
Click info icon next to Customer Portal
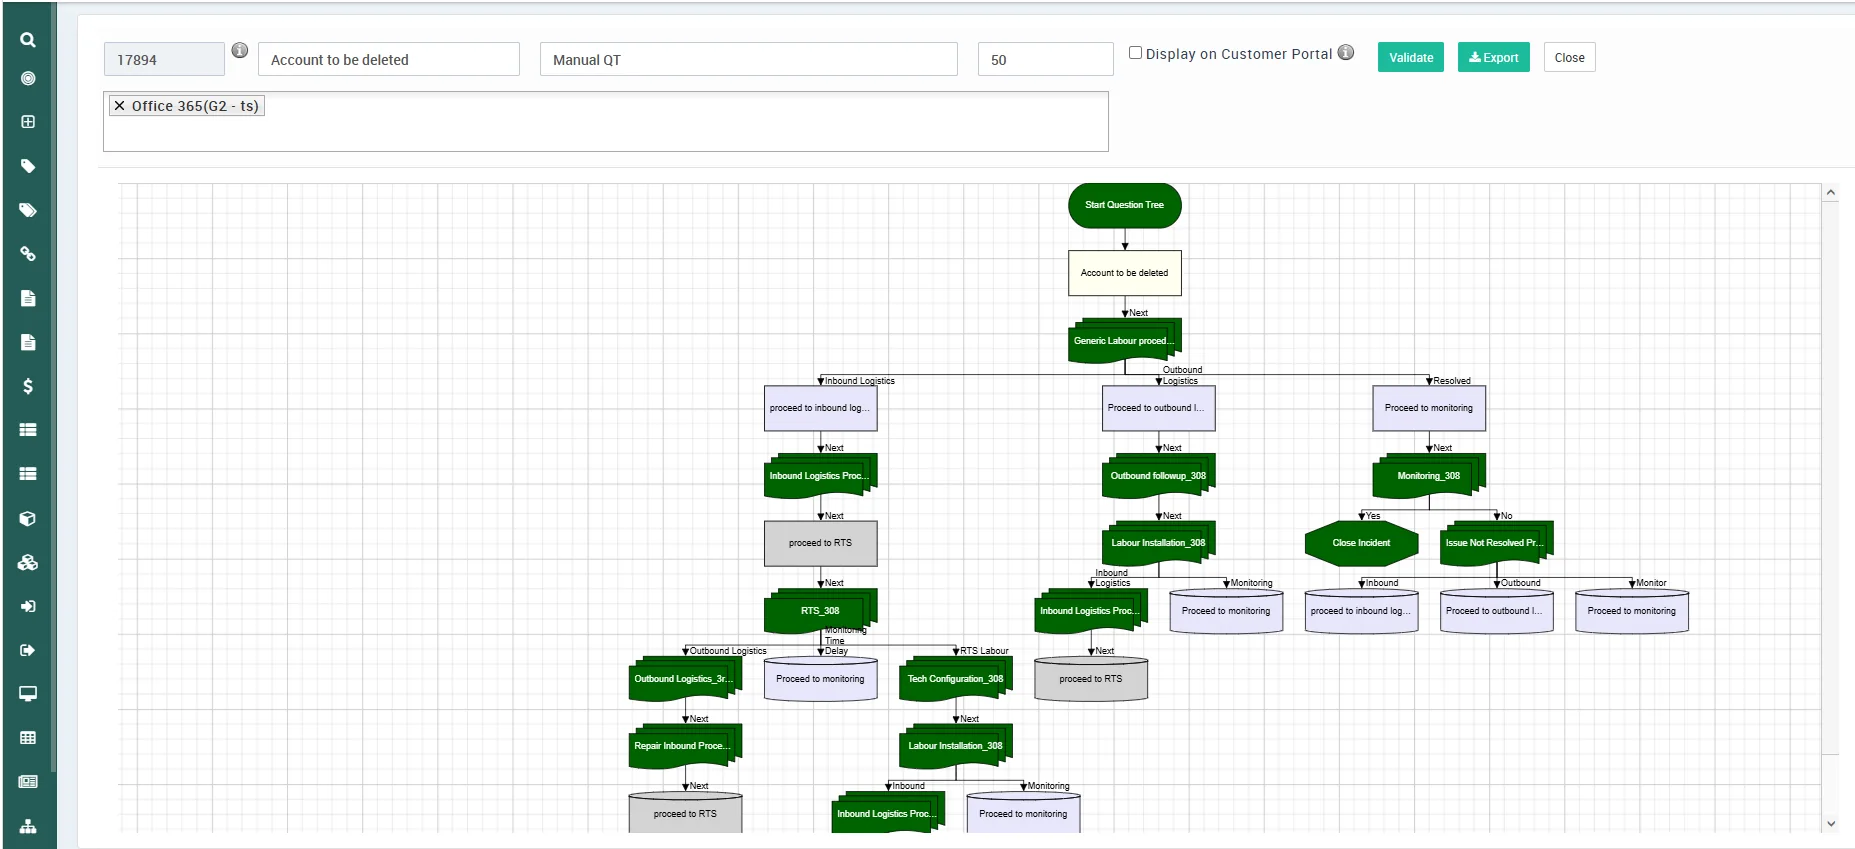1346,52
